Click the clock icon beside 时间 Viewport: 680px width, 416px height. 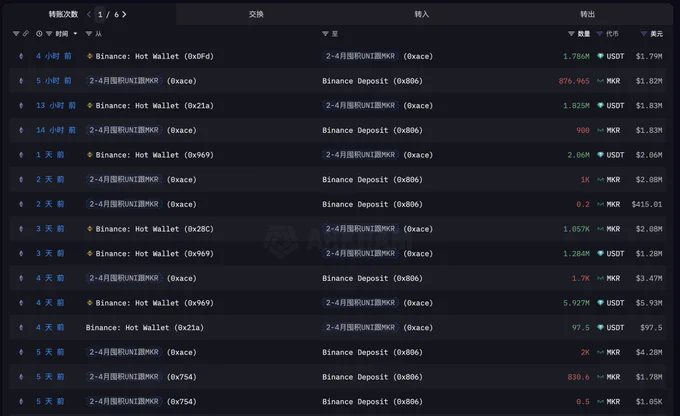[x=39, y=33]
